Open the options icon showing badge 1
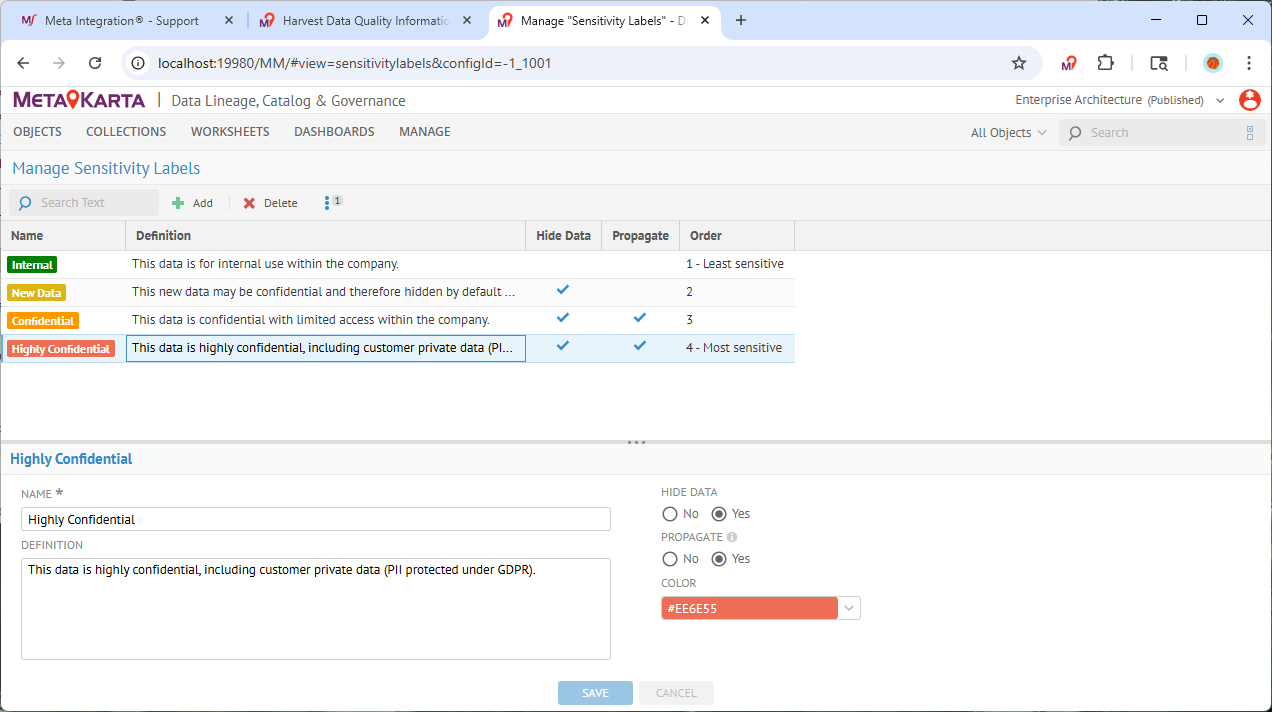This screenshot has width=1272, height=712. [x=329, y=202]
